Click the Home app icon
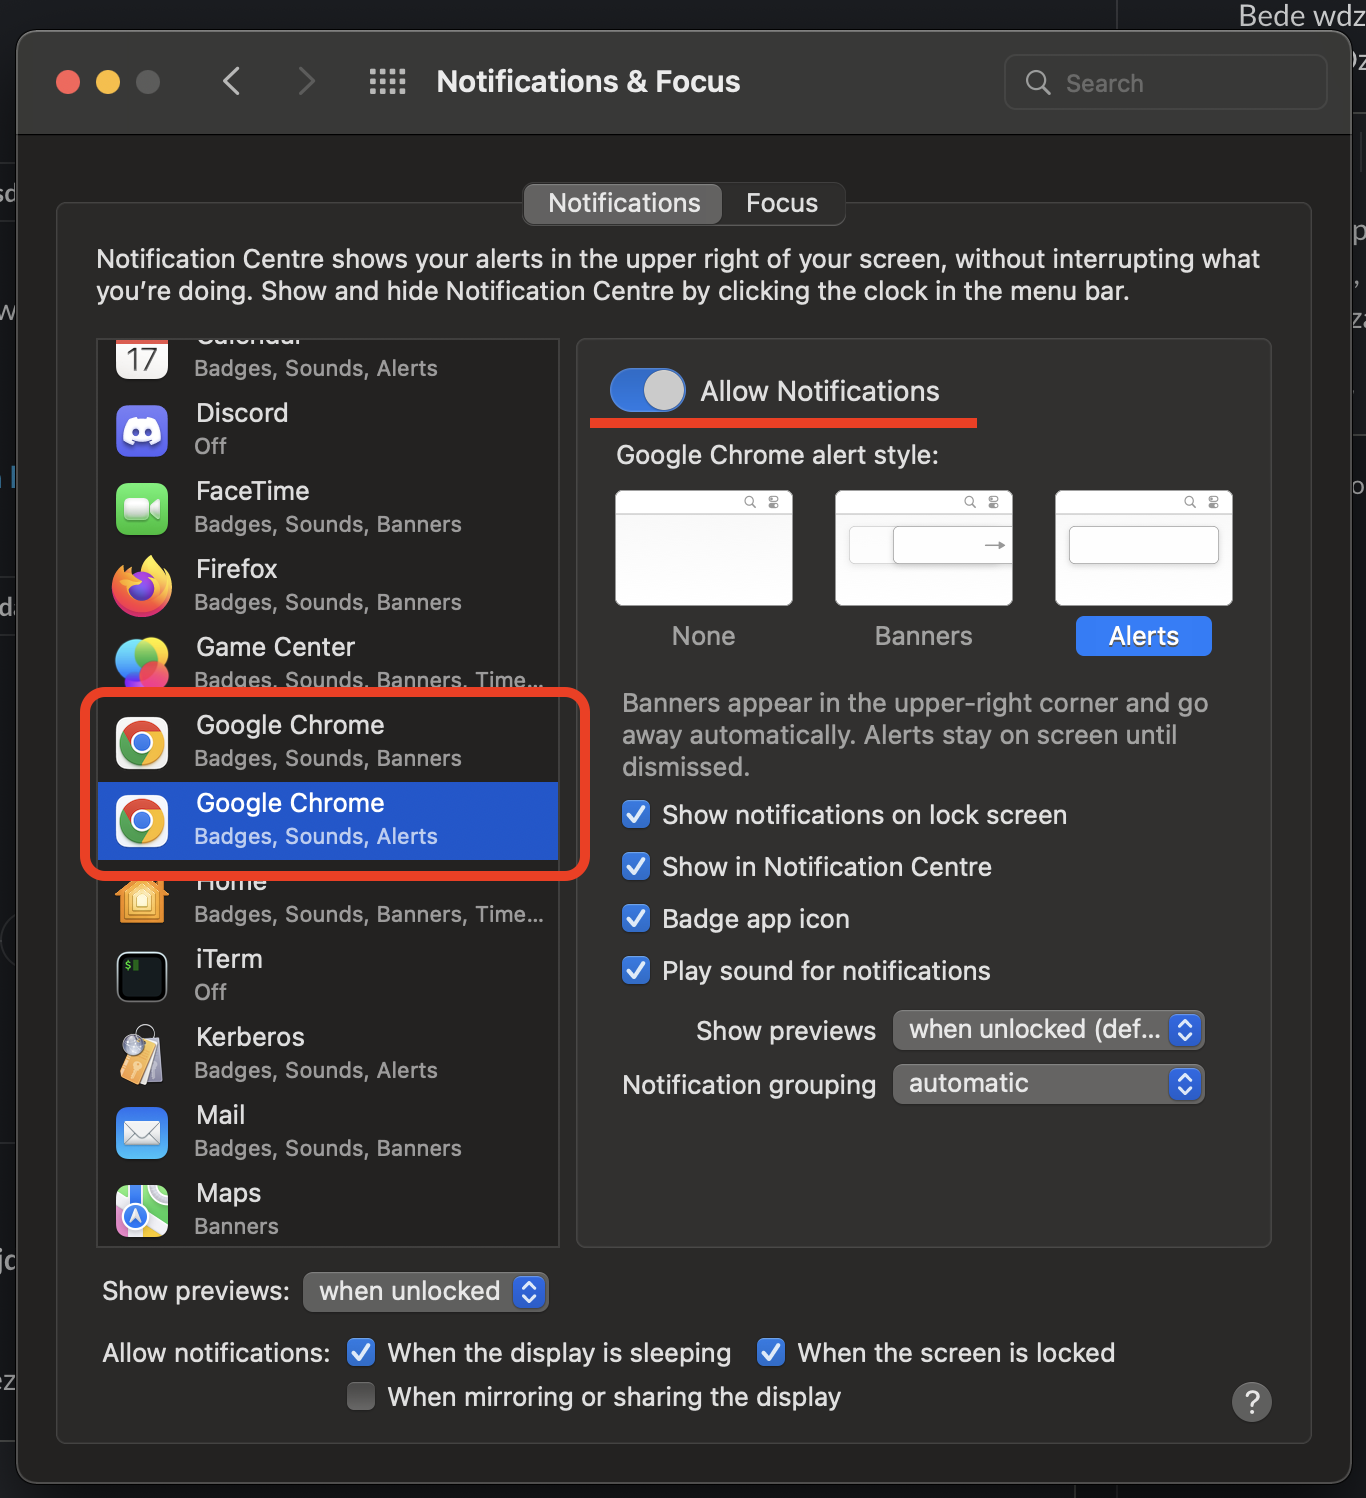Image resolution: width=1366 pixels, height=1498 pixels. click(142, 899)
